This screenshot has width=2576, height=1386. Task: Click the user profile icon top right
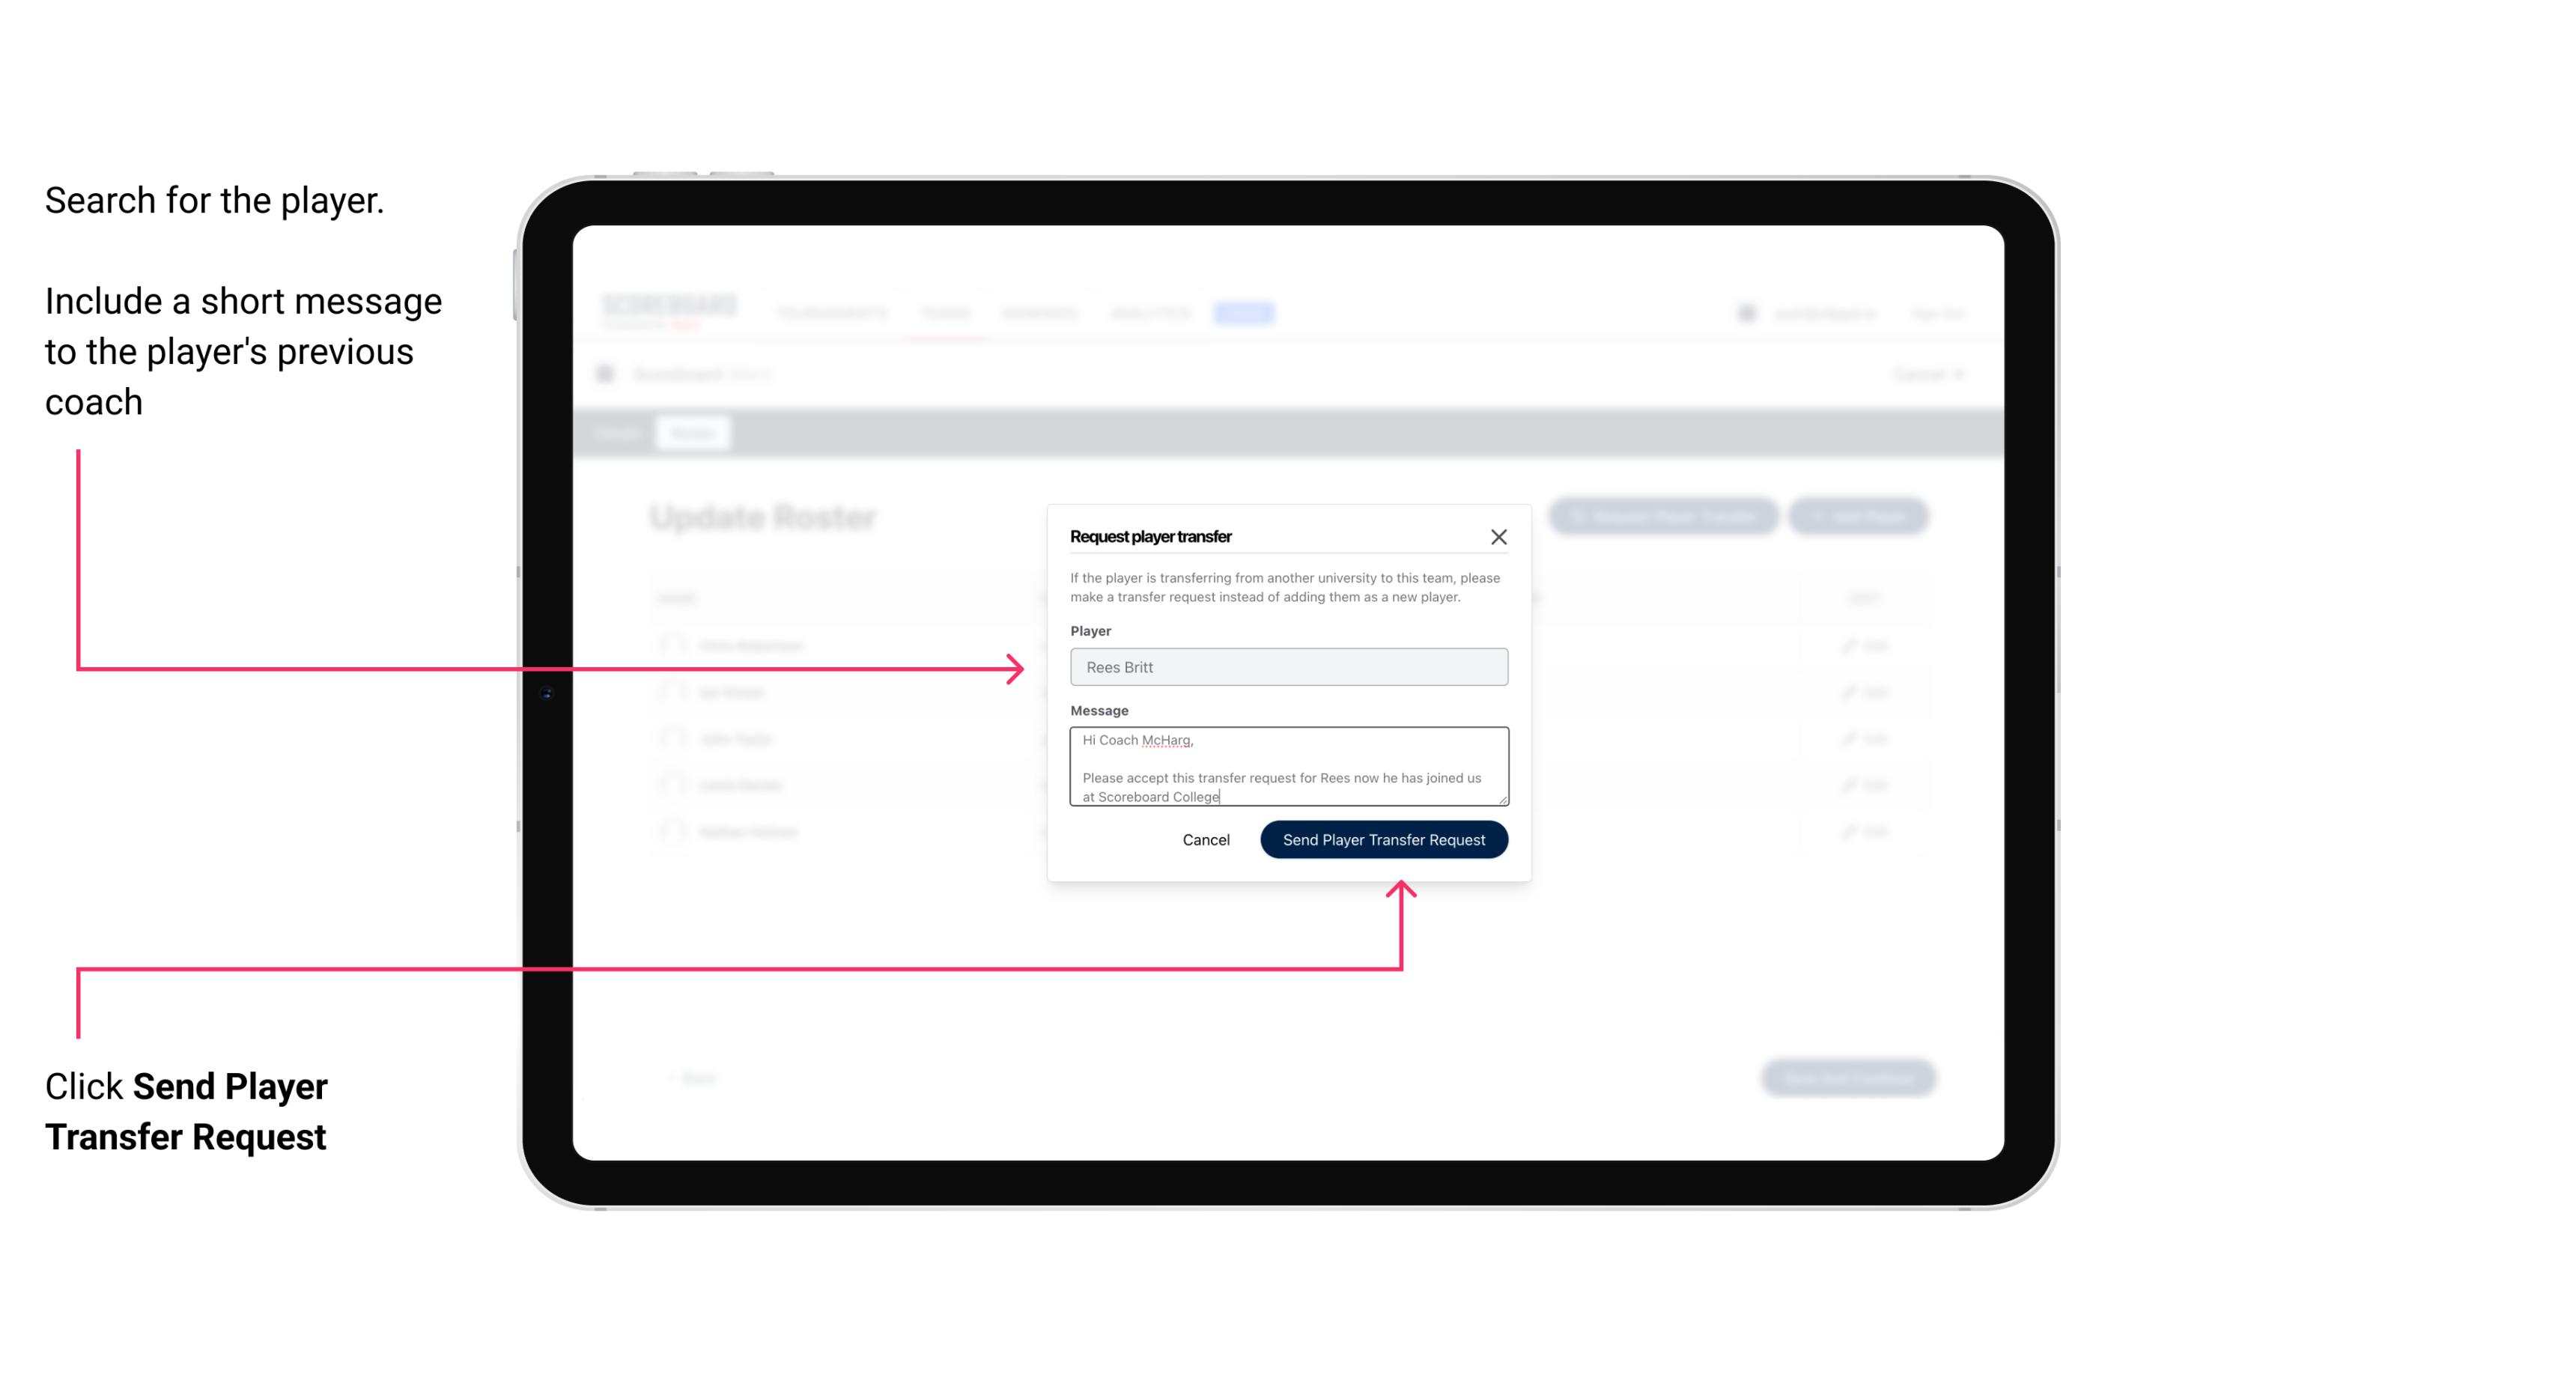(x=1745, y=312)
